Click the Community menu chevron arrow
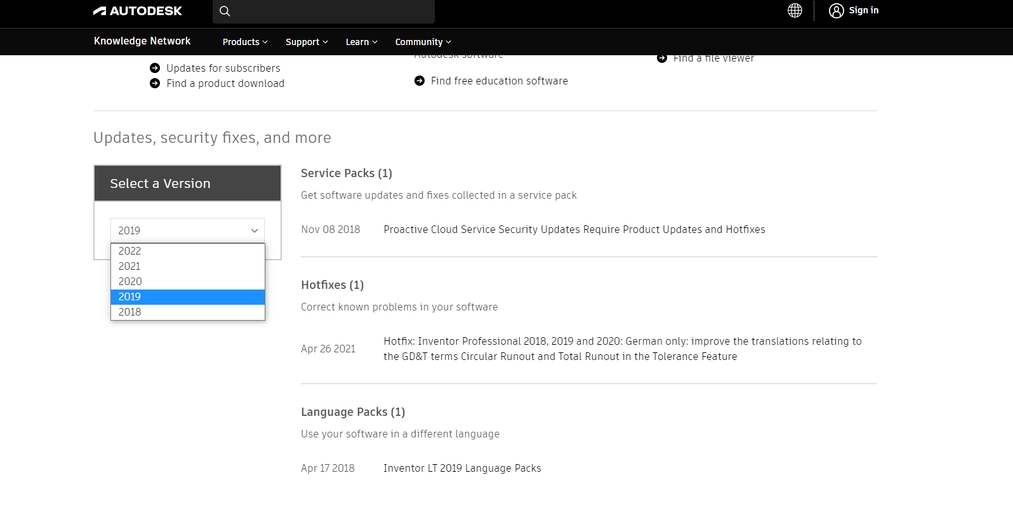Screen dimensions: 1013x513 448,42
